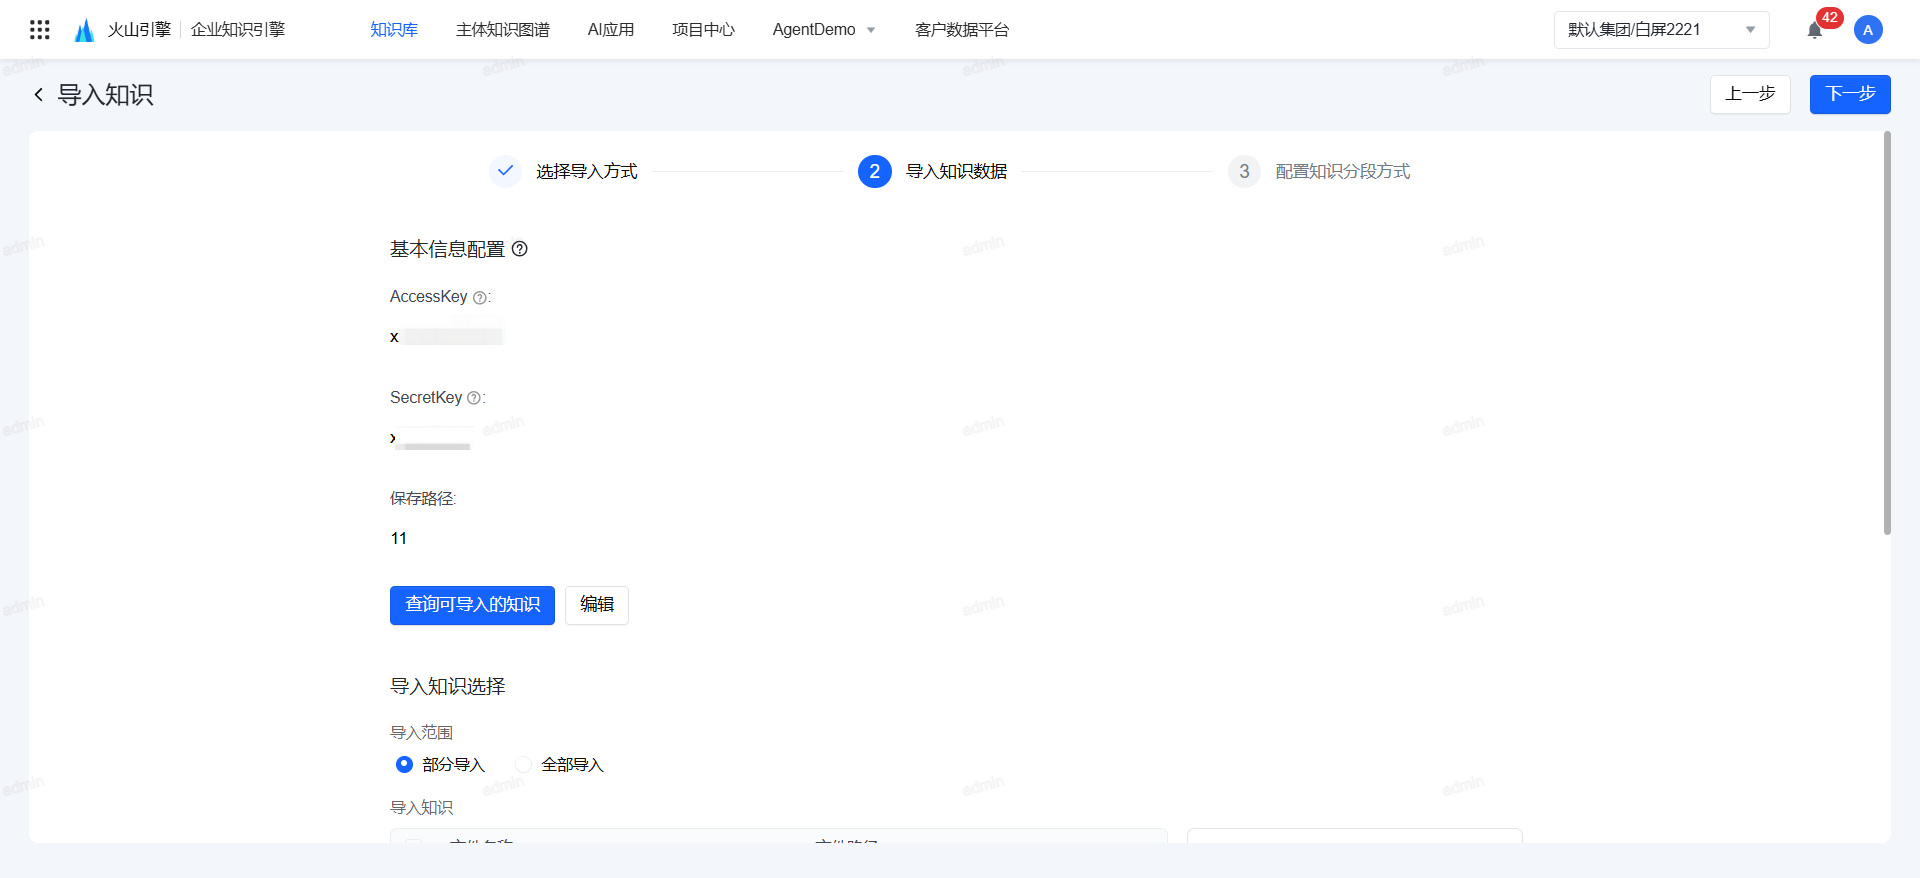This screenshot has width=1920, height=878.
Task: Select the 部分导入 radio option
Action: coord(404,765)
